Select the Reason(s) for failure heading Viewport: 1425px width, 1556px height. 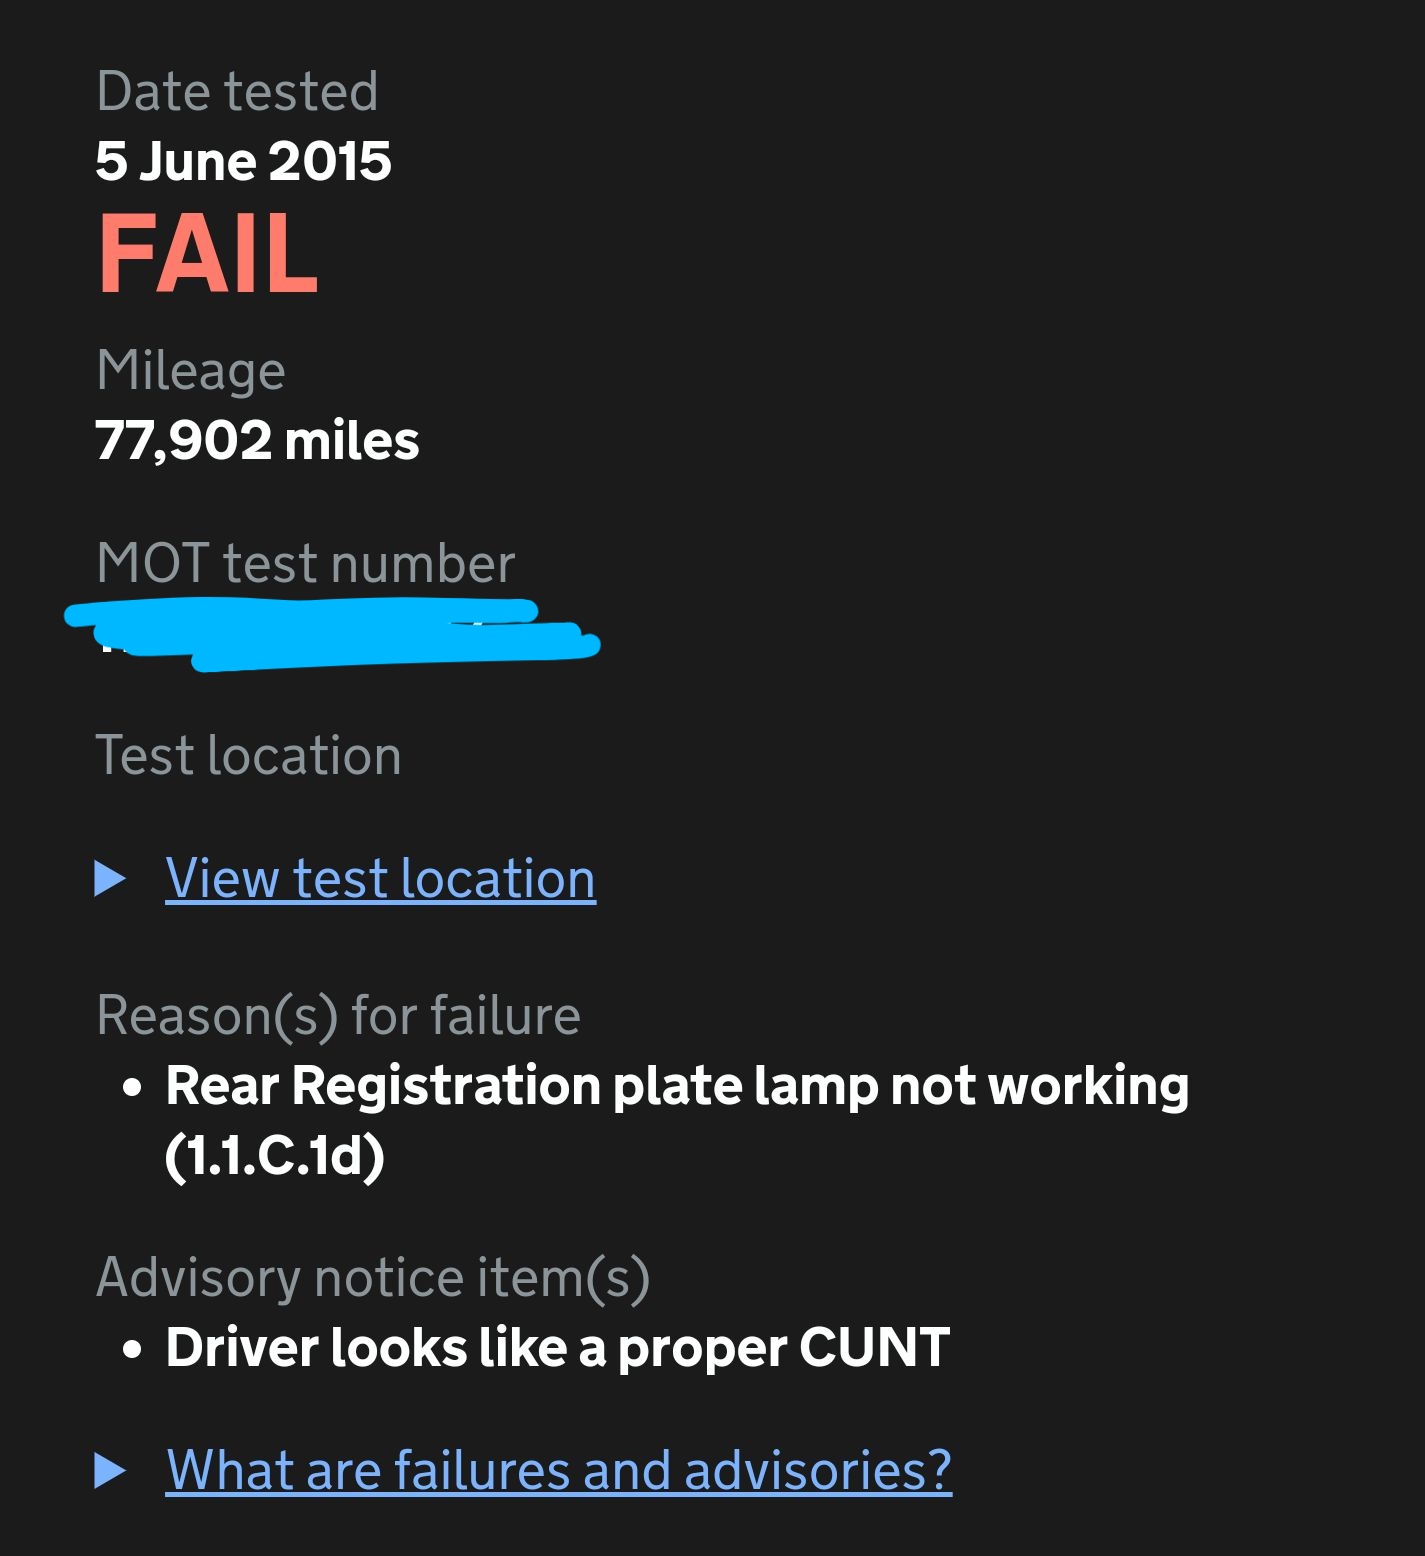[x=337, y=1015]
